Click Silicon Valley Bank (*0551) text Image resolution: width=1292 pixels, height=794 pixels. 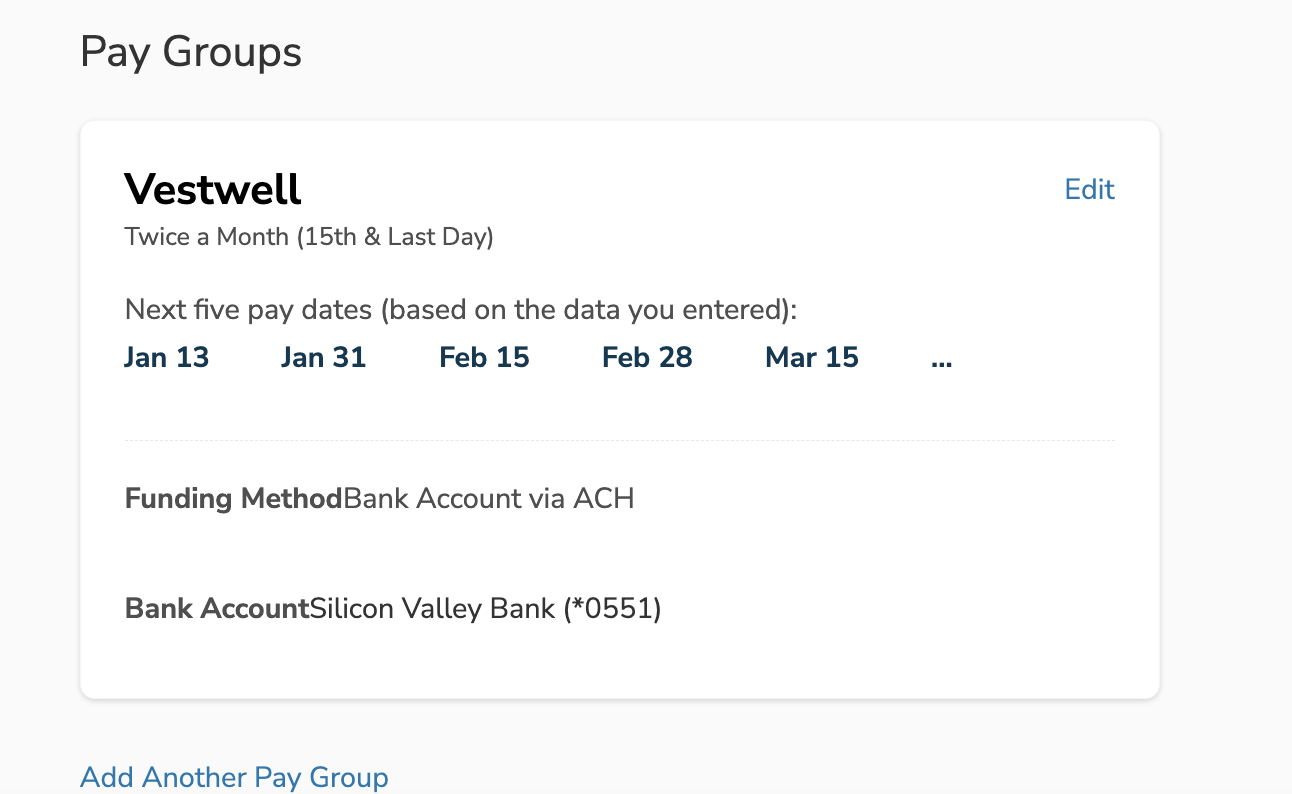coord(485,608)
